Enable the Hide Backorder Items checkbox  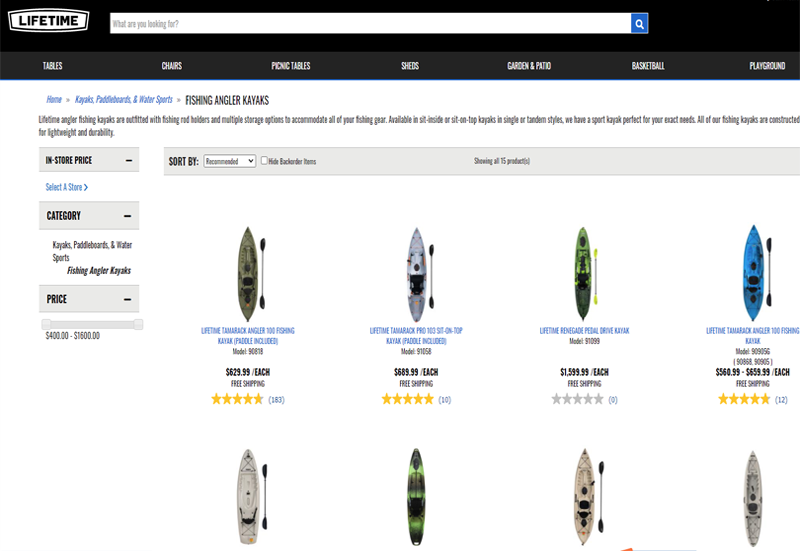click(264, 161)
